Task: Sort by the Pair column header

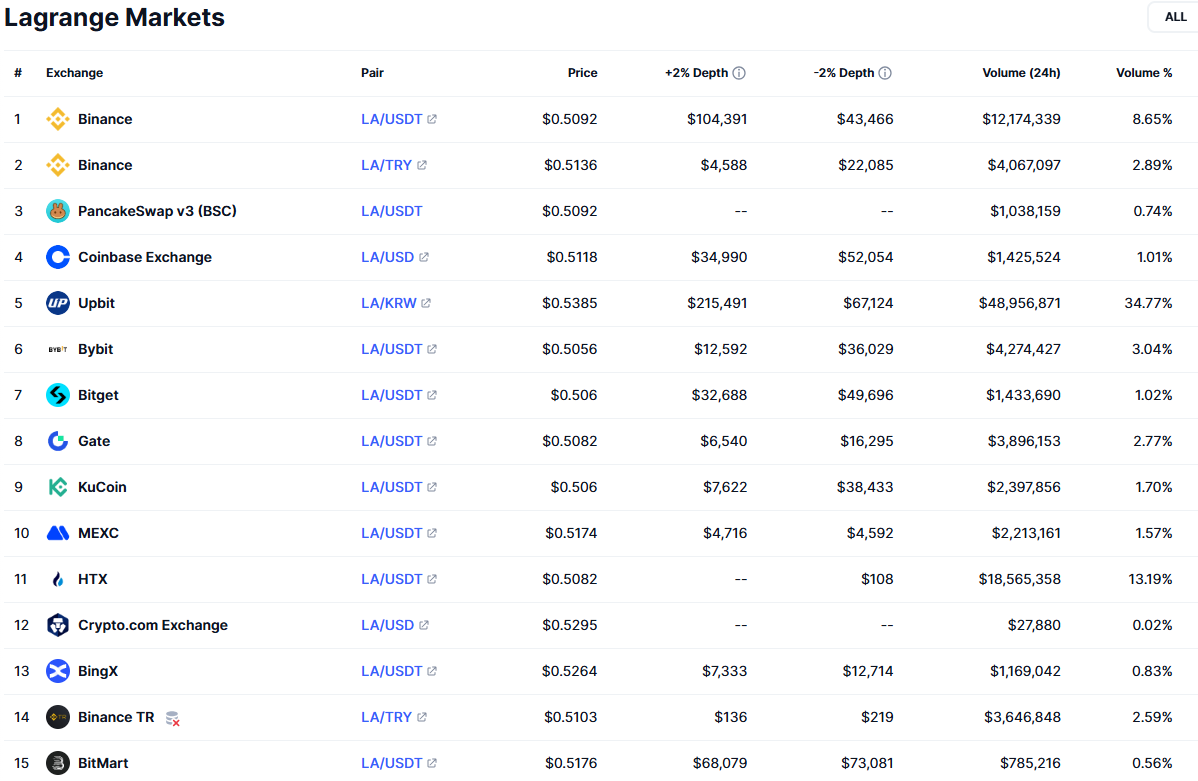Action: pyautogui.click(x=372, y=73)
